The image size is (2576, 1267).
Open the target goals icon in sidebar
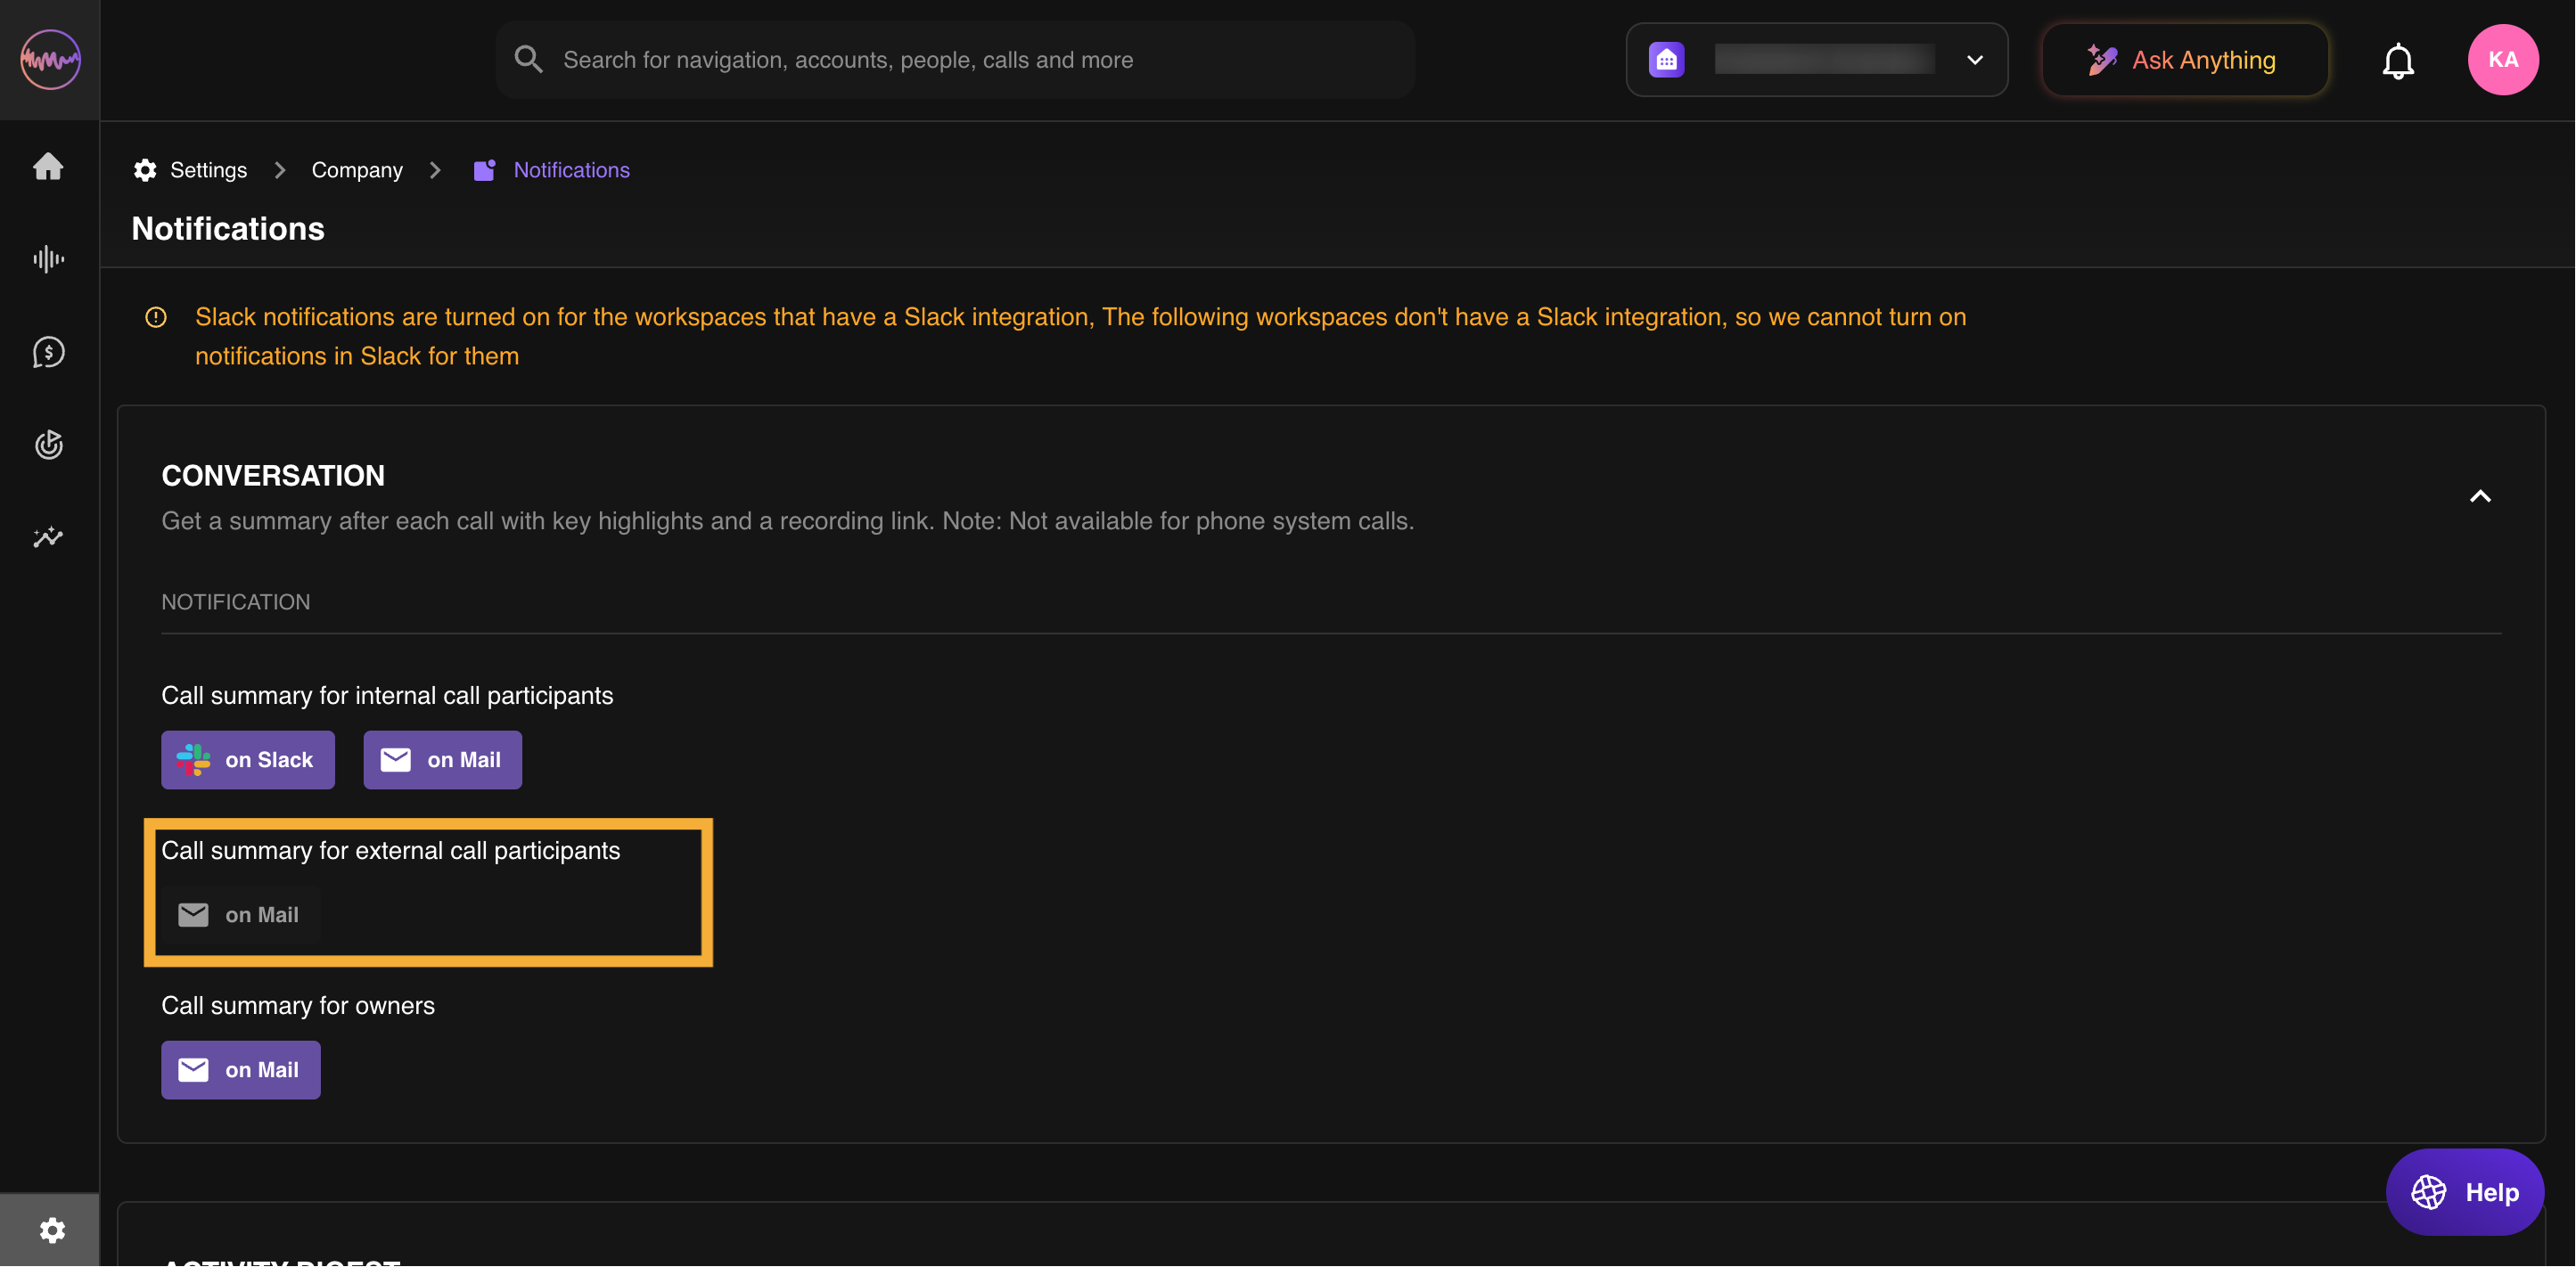pyautogui.click(x=48, y=445)
